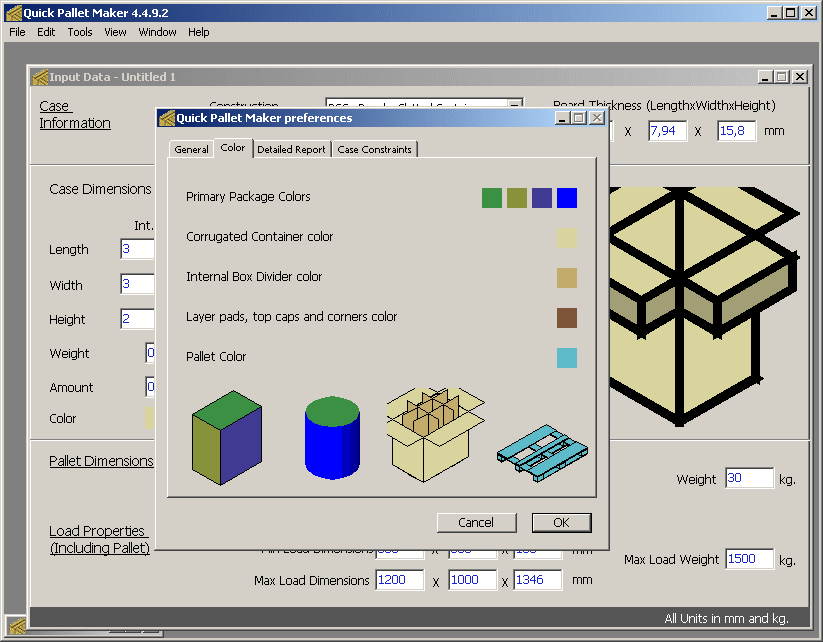Screen dimensions: 823x642
Task: Click the Amount field in Input Data
Action: tap(150, 387)
